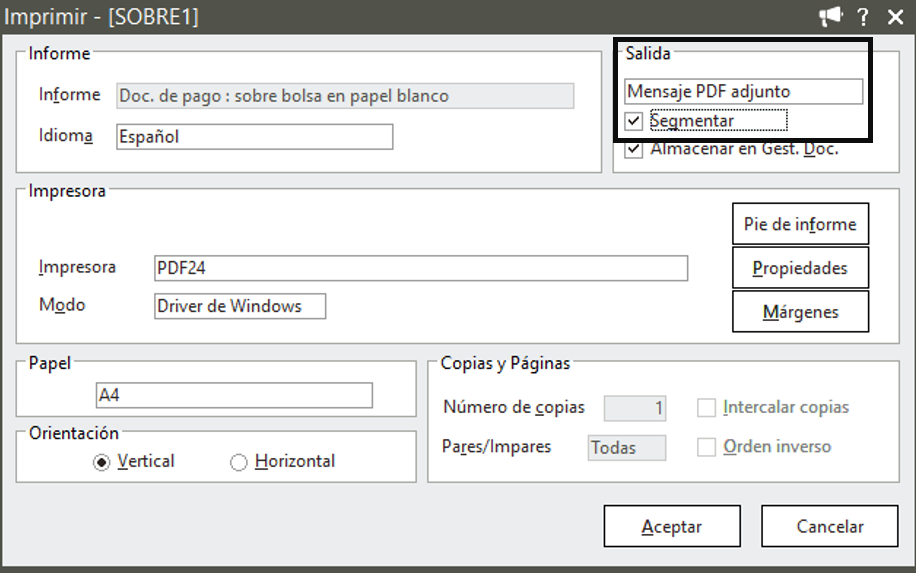Select Horizontal orientation

click(x=238, y=462)
